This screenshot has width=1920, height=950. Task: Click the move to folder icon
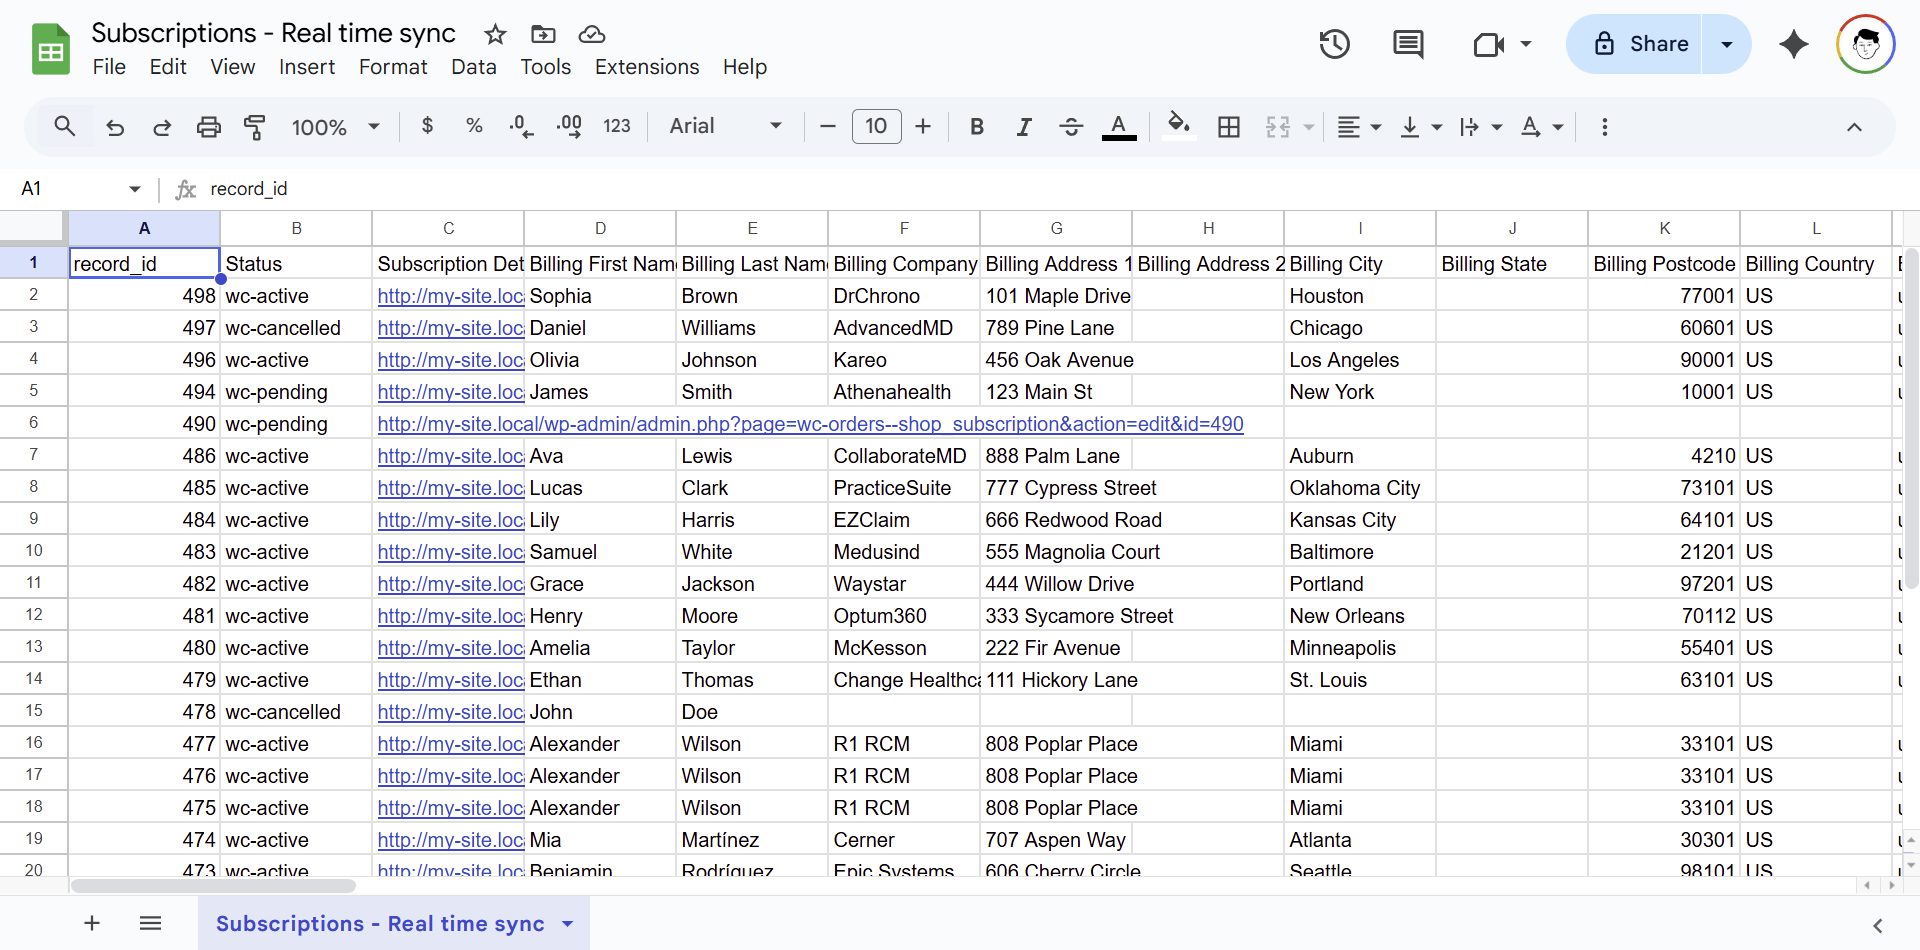(x=543, y=35)
